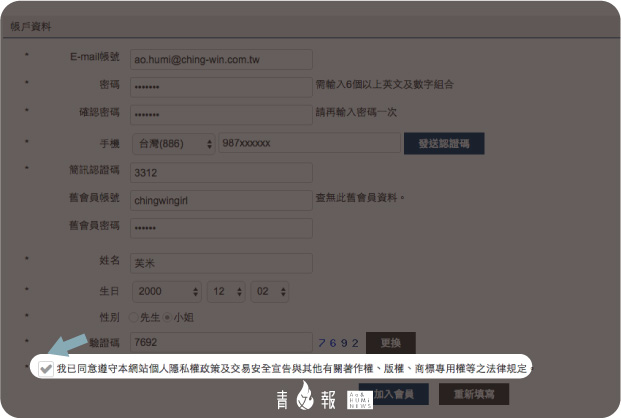Image resolution: width=621 pixels, height=418 pixels.
Task: Select the 小姐 gender radio button
Action: click(169, 317)
